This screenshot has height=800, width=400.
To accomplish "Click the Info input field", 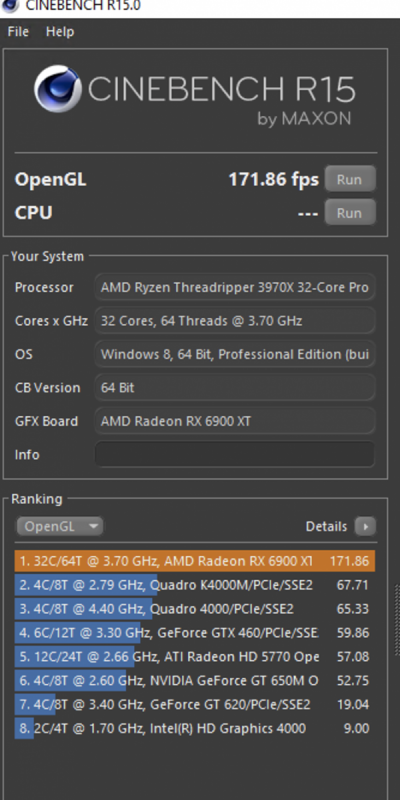I will click(235, 454).
